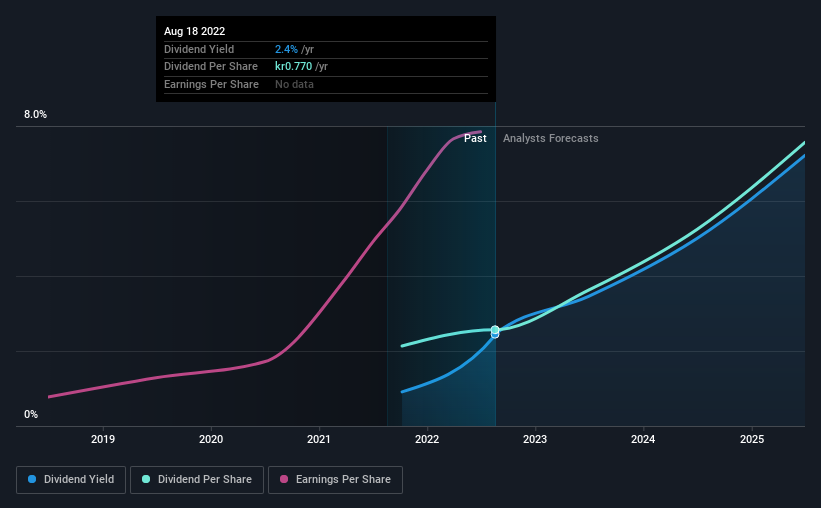Click the Aug 18 2022 tooltip date

click(195, 31)
